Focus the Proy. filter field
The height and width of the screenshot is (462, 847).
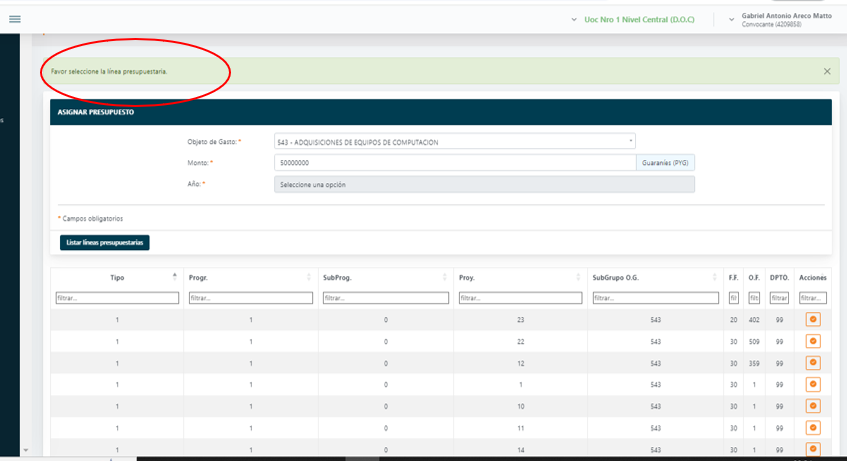click(520, 298)
